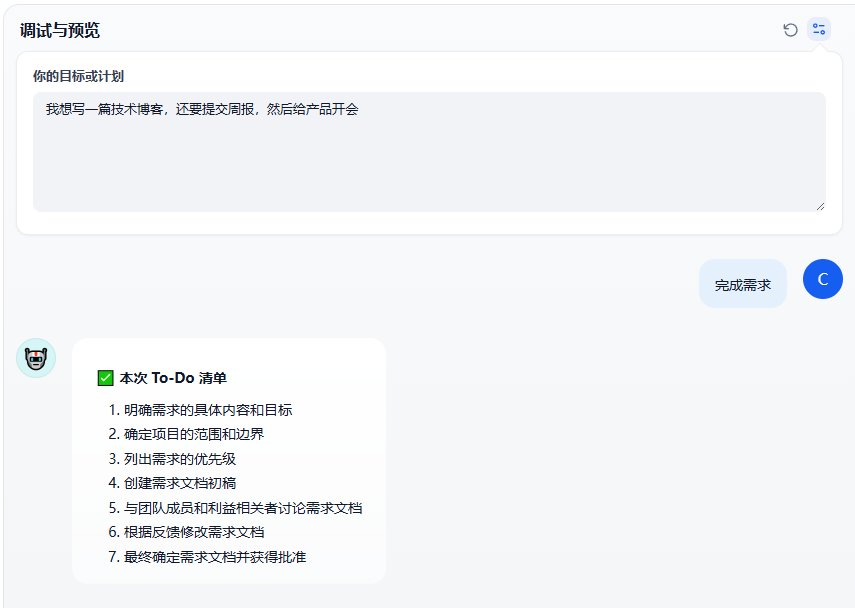Click the restart conversation refresh icon

pos(790,30)
